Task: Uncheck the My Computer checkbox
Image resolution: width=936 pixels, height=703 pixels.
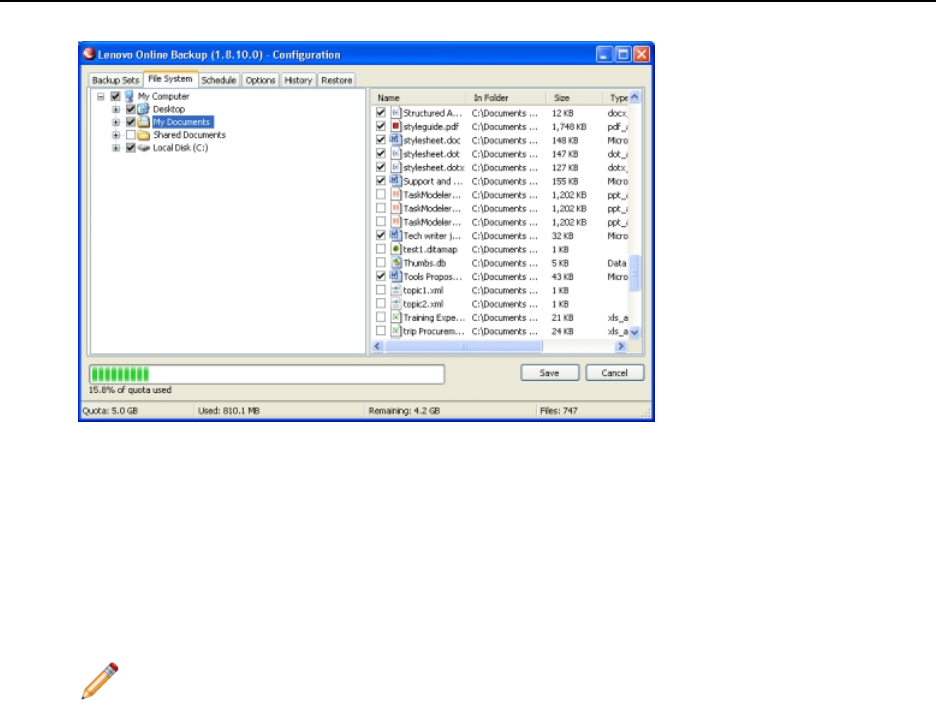Action: click(x=116, y=96)
